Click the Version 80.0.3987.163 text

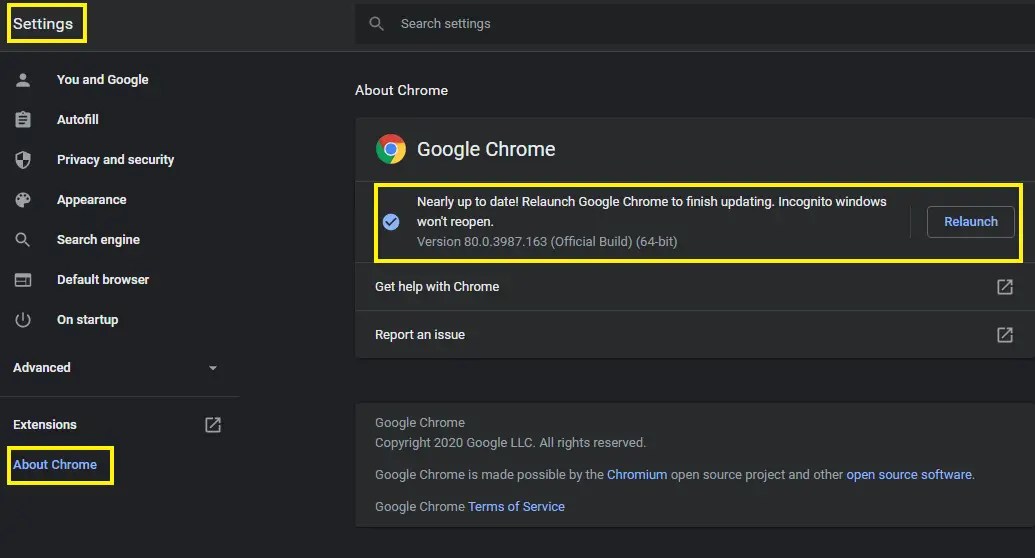click(x=547, y=242)
